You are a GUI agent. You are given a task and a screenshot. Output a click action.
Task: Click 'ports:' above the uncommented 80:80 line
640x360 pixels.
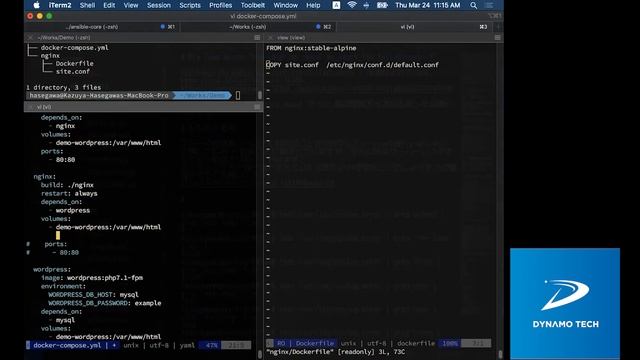pyautogui.click(x=52, y=151)
